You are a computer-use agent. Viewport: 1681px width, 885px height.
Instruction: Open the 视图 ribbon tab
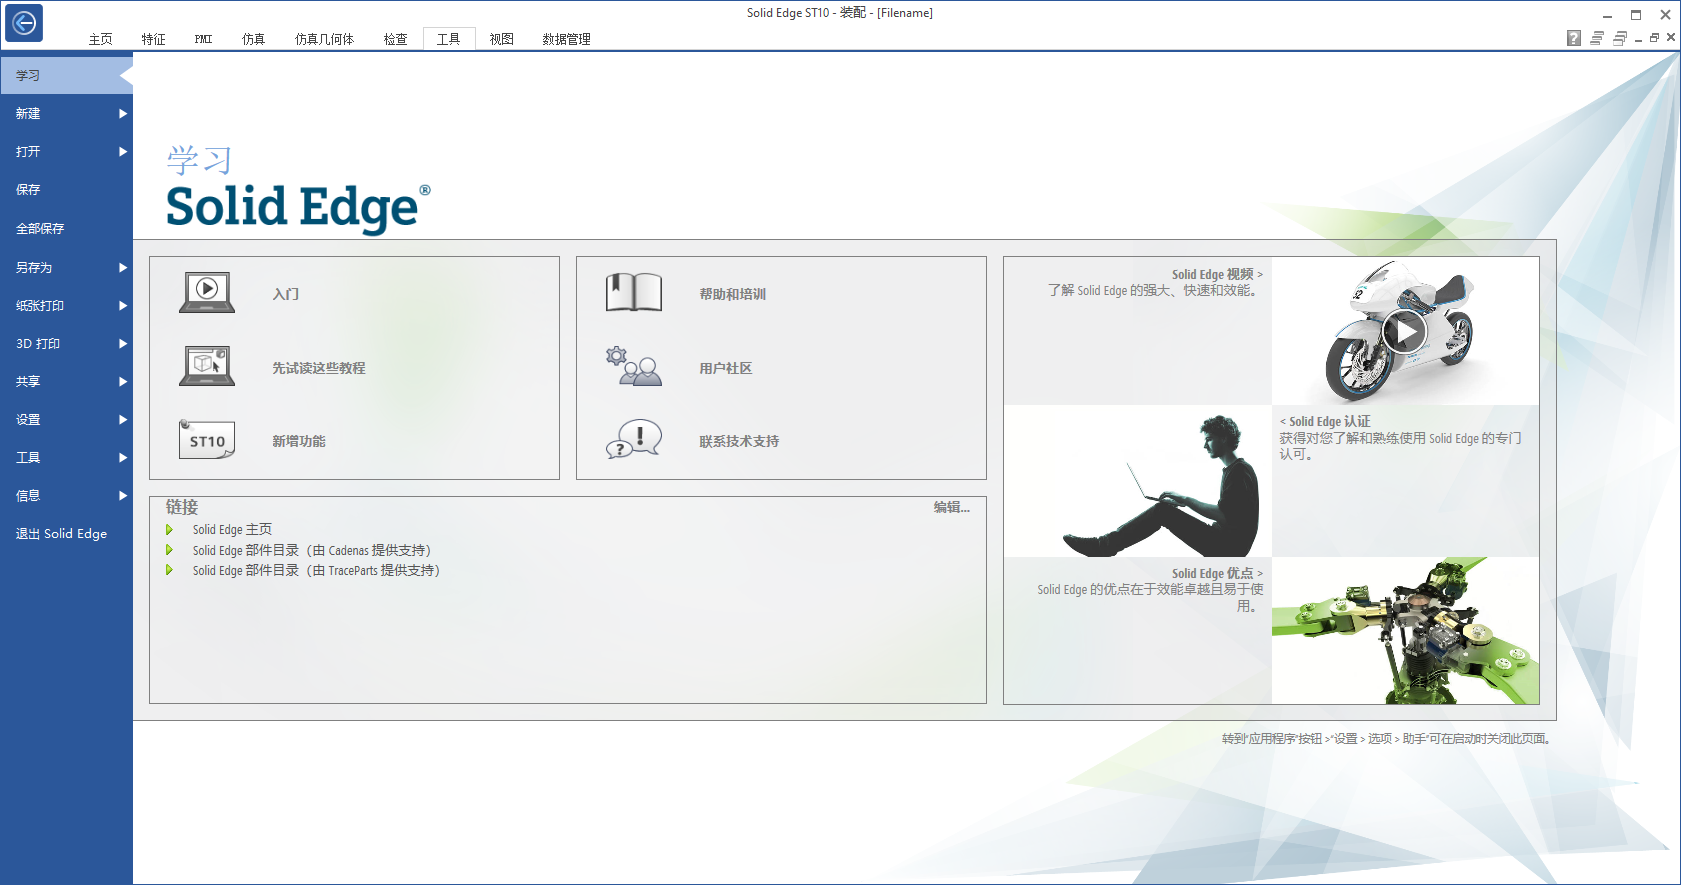click(x=501, y=39)
